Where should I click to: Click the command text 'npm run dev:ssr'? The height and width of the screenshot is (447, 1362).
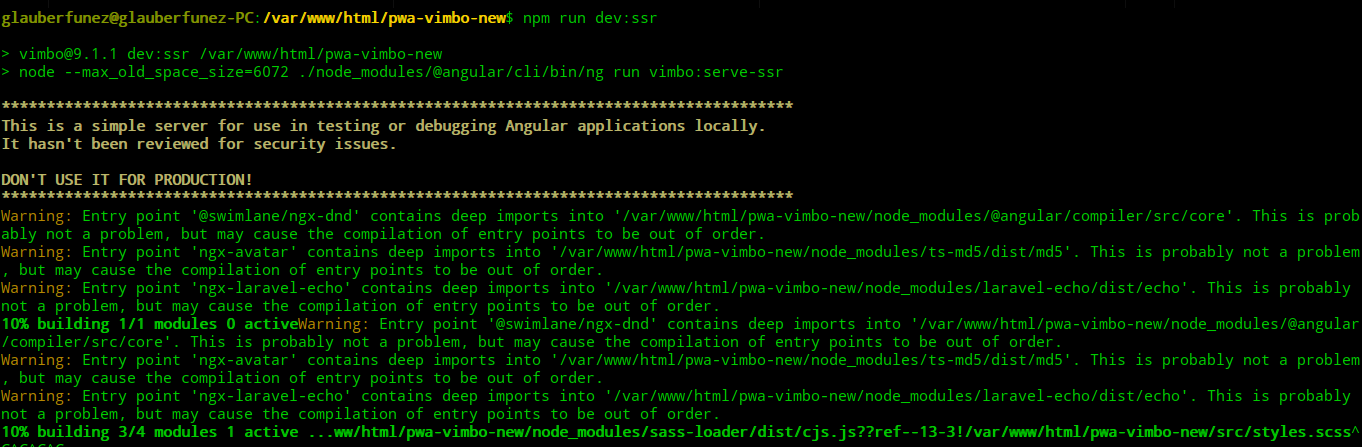(x=590, y=18)
